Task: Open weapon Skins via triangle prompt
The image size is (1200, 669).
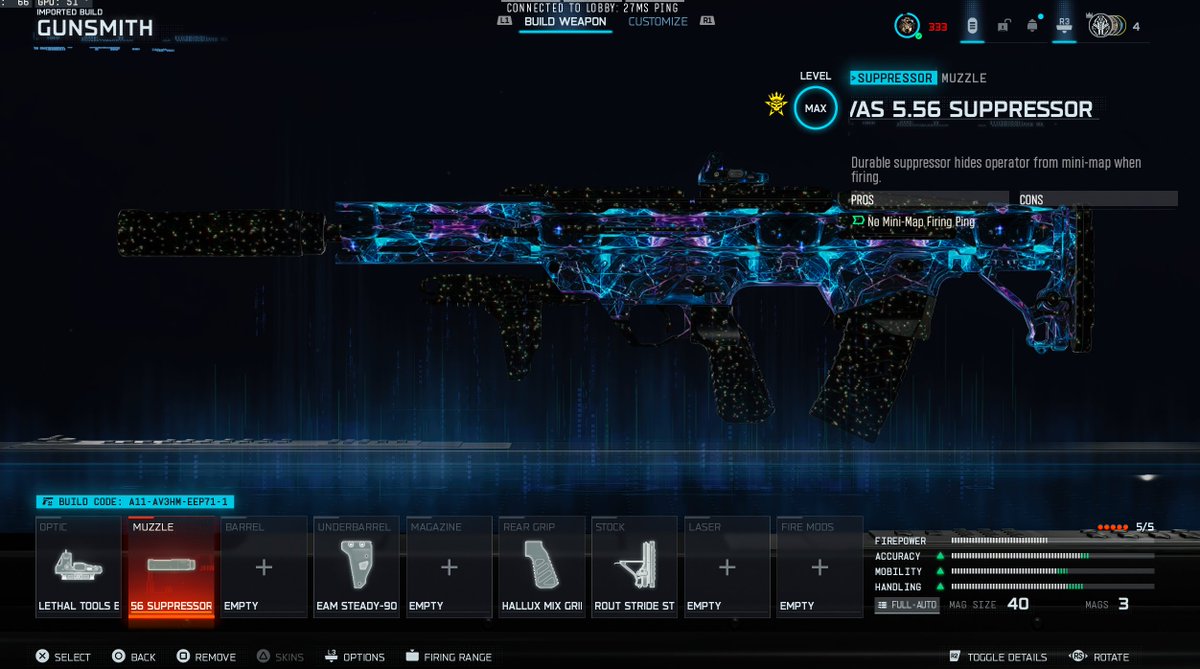Action: [x=280, y=657]
